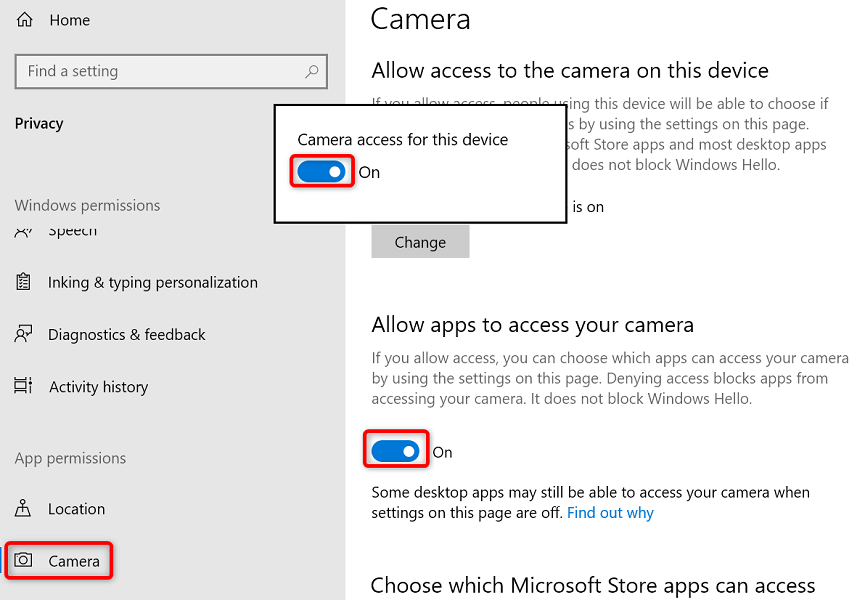Screen dimensions: 865x600
Task: Disable Allow apps to access your camera
Action: point(396,452)
